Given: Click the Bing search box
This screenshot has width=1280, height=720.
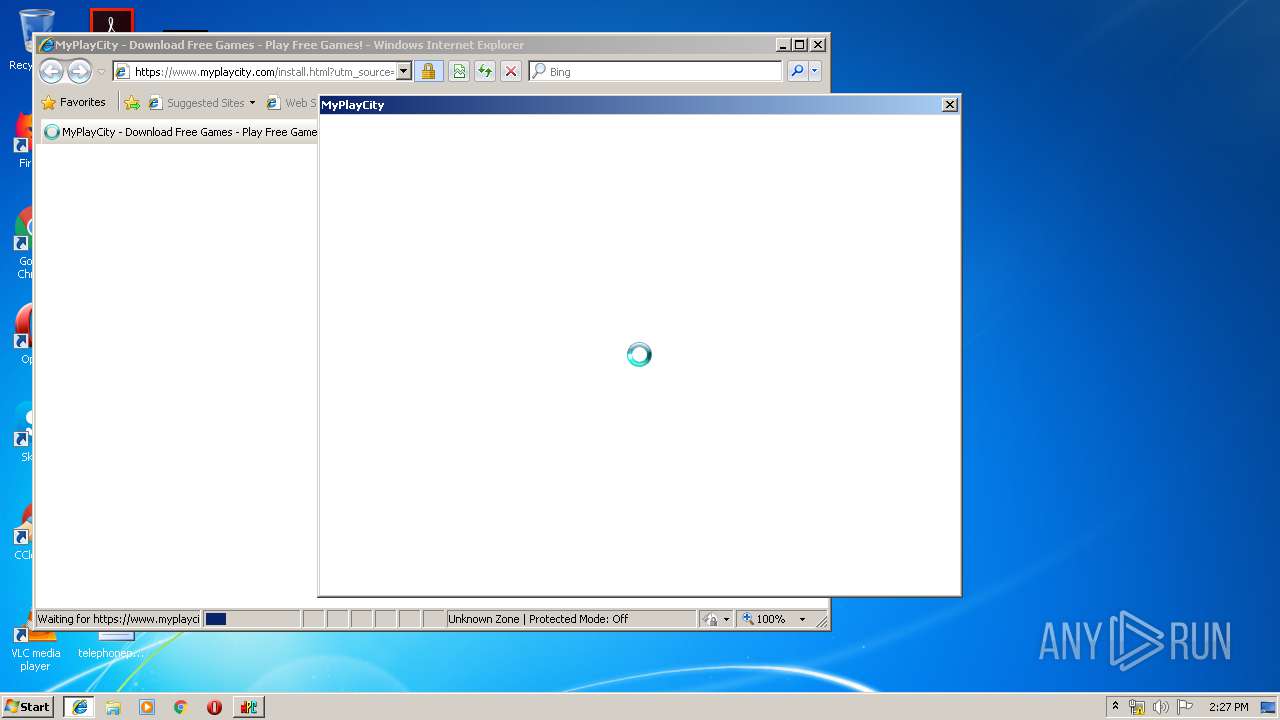Looking at the screenshot, I should 655,71.
